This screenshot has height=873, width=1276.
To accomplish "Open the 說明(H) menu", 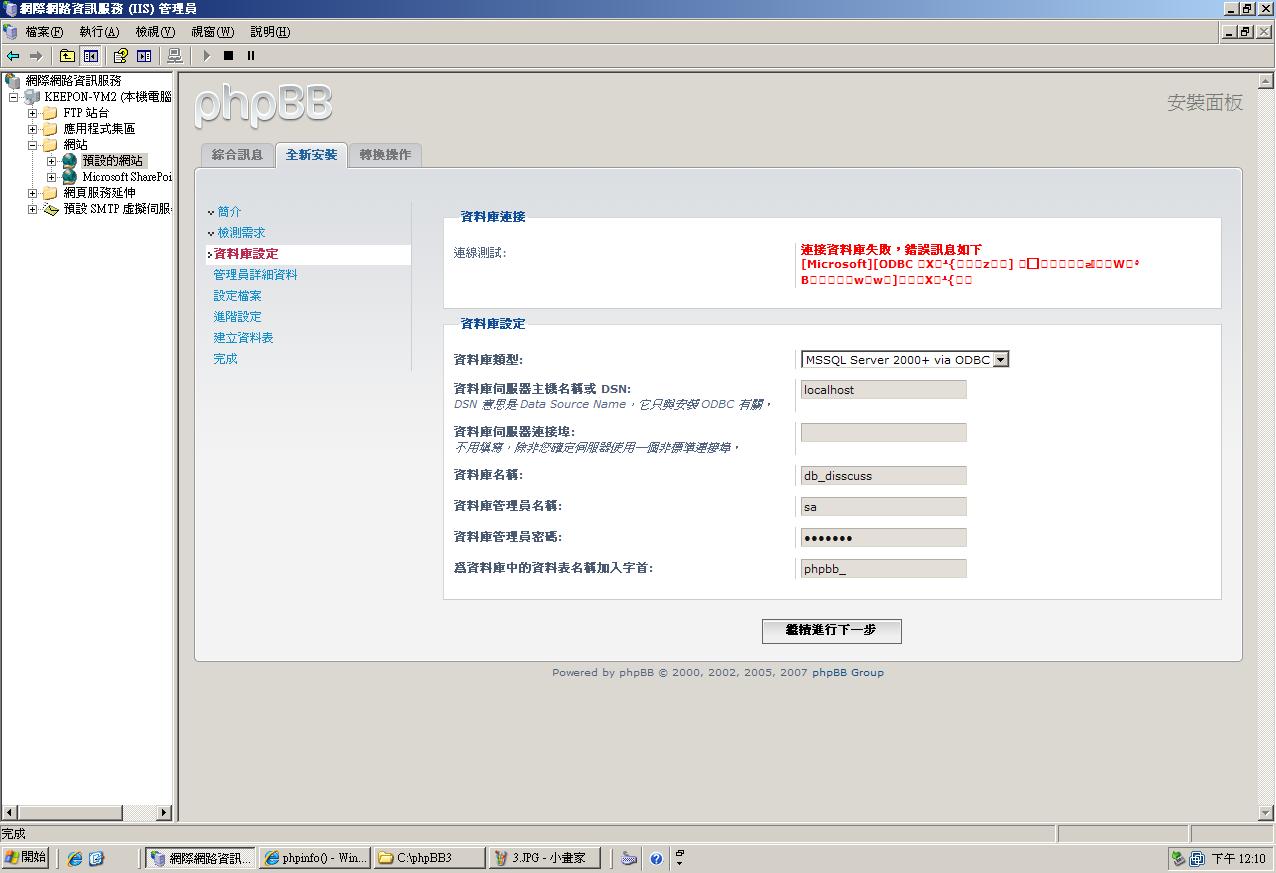I will (x=270, y=32).
